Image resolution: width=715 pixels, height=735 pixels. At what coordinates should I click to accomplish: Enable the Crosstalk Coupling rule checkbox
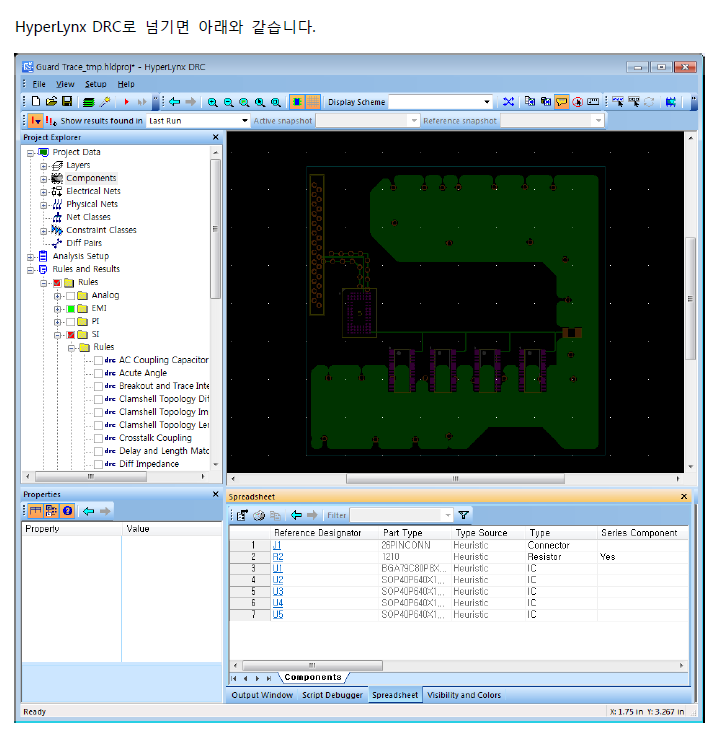[99, 438]
